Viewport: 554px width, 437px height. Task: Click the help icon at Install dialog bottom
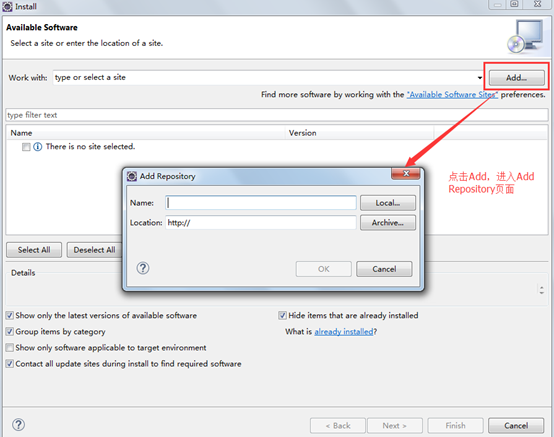pos(18,425)
